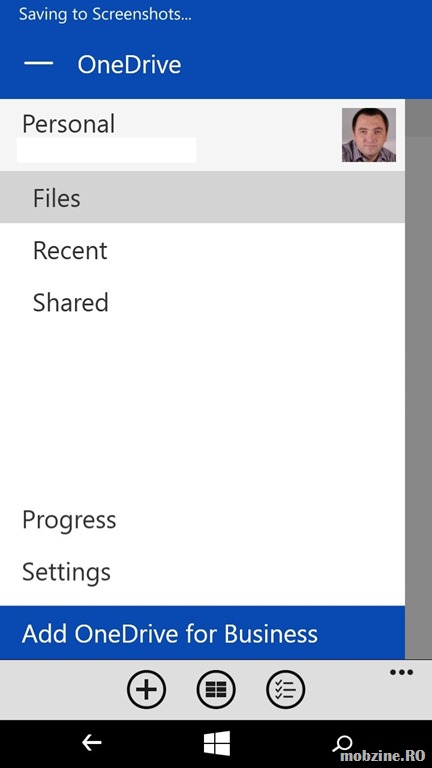
Task: Expand app bar with three dots
Action: click(x=402, y=672)
